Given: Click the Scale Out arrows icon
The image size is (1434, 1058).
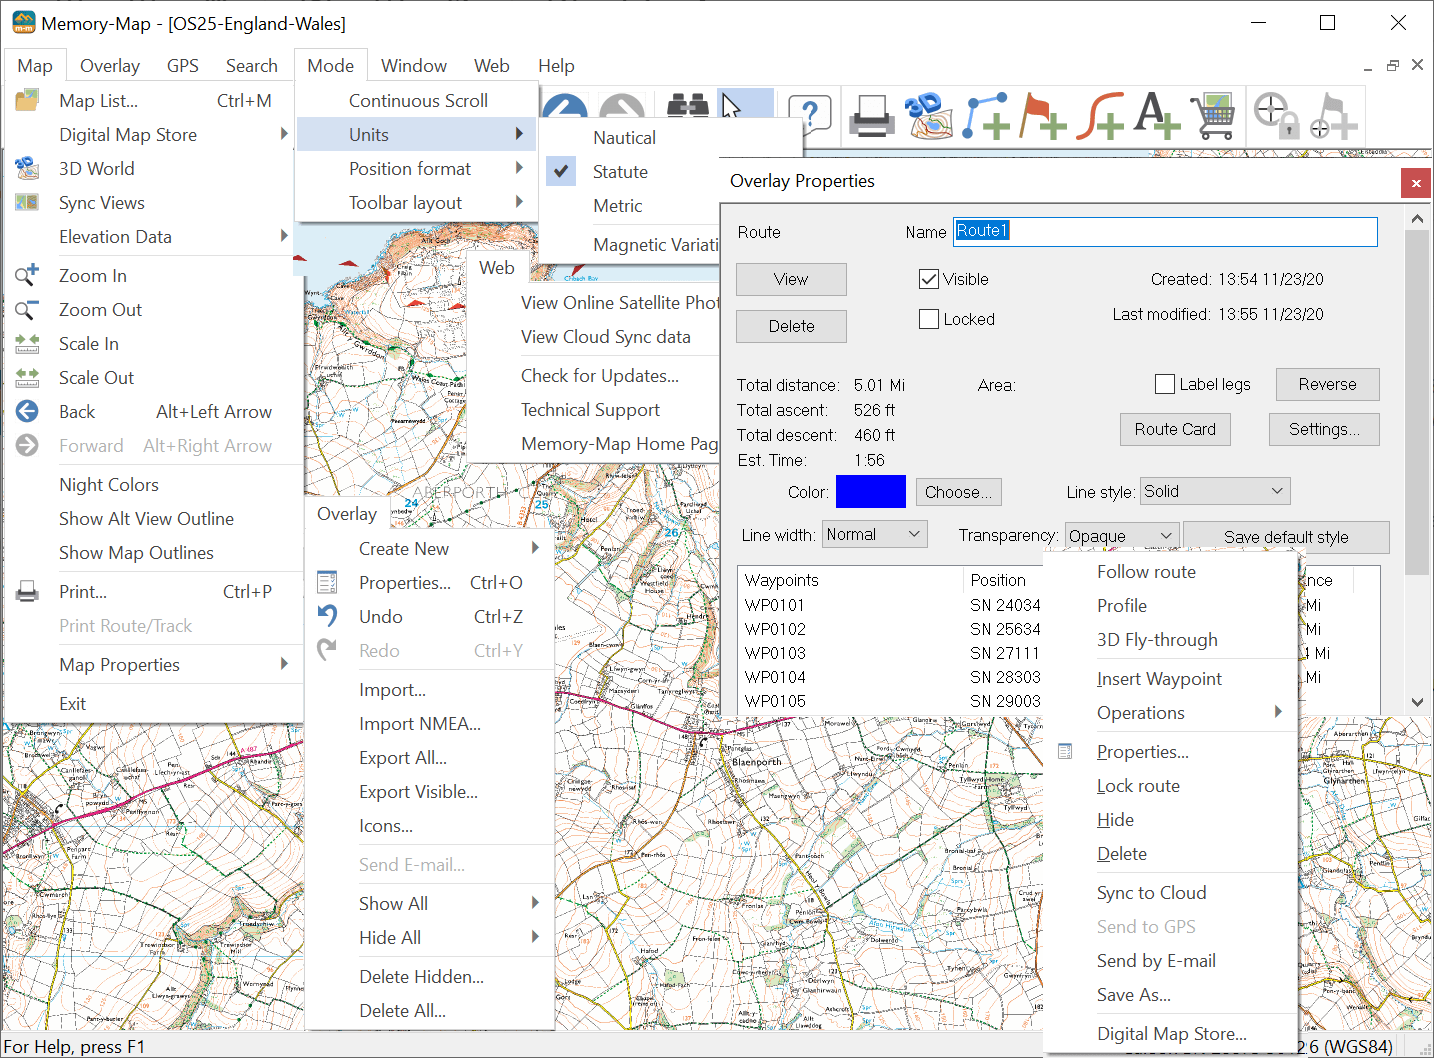Looking at the screenshot, I should (27, 377).
